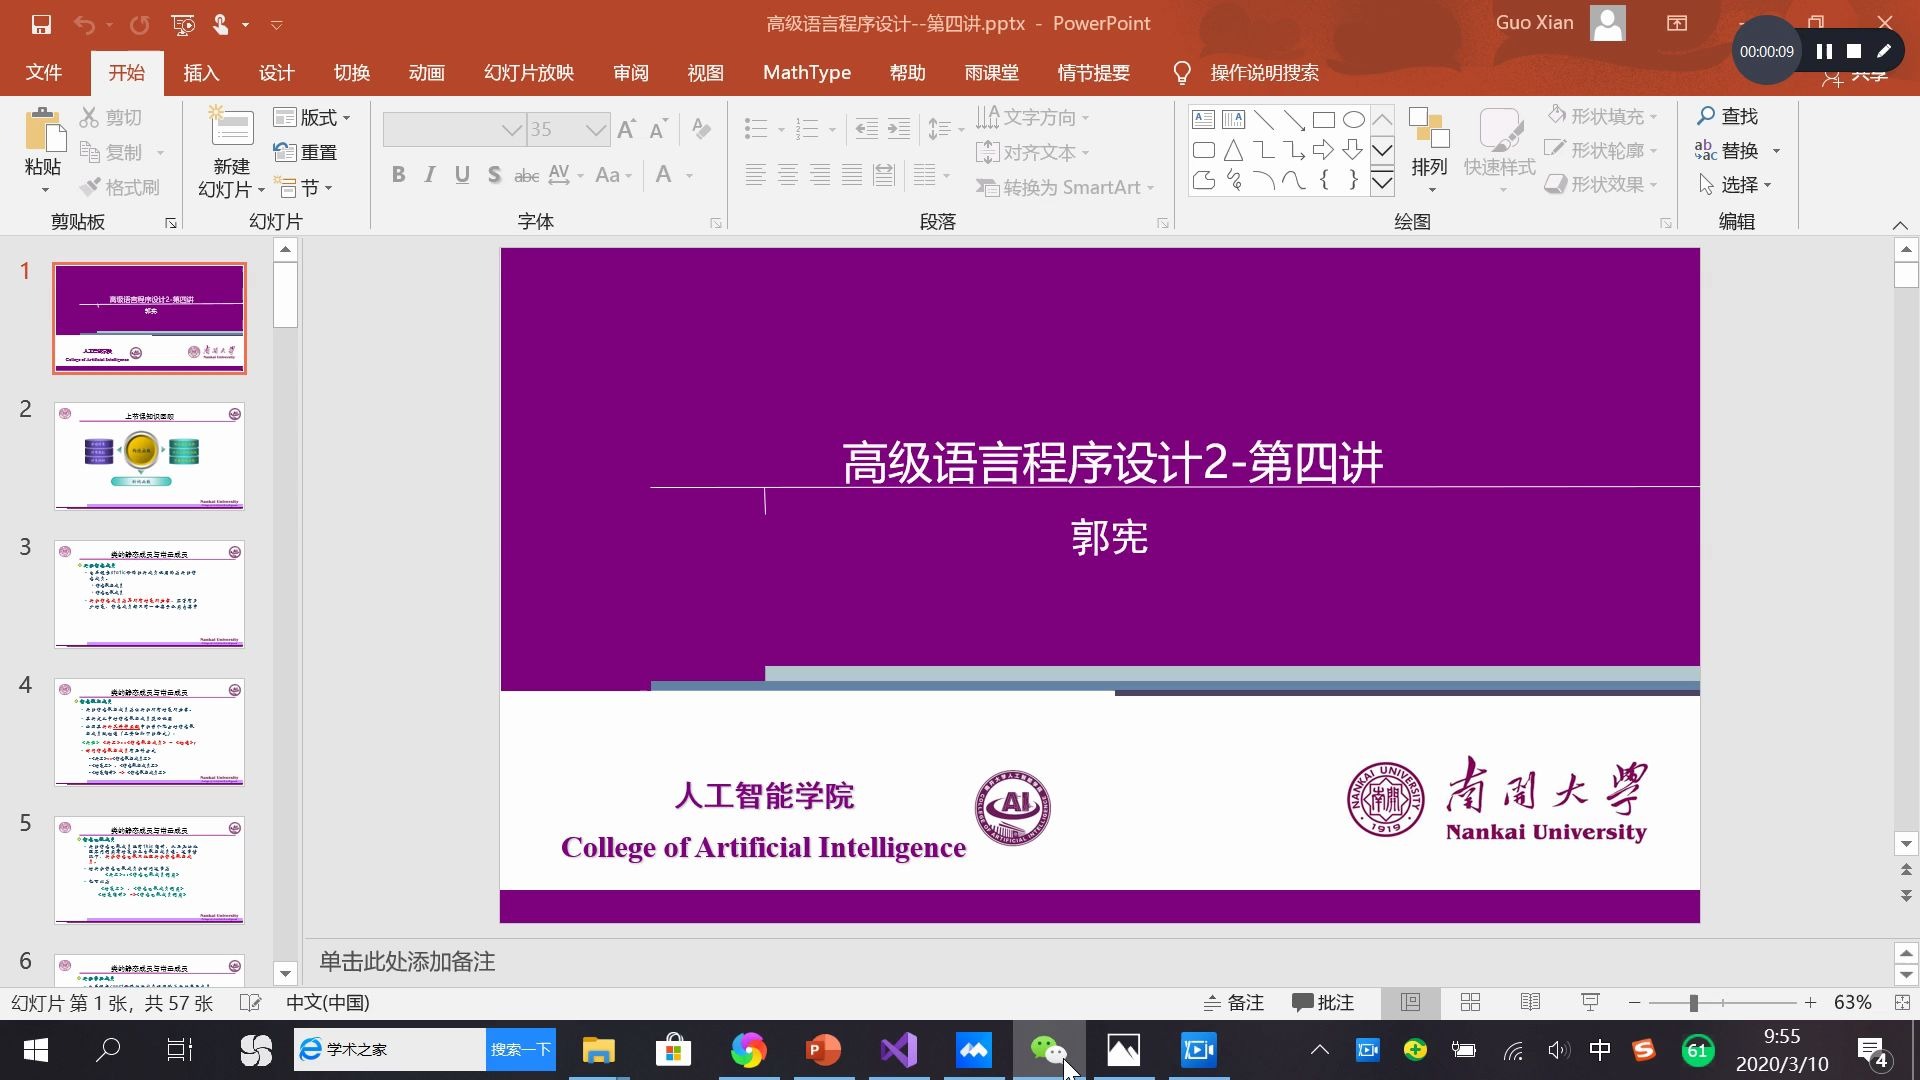Toggle Italic formatting
The height and width of the screenshot is (1080, 1920).
(x=430, y=175)
